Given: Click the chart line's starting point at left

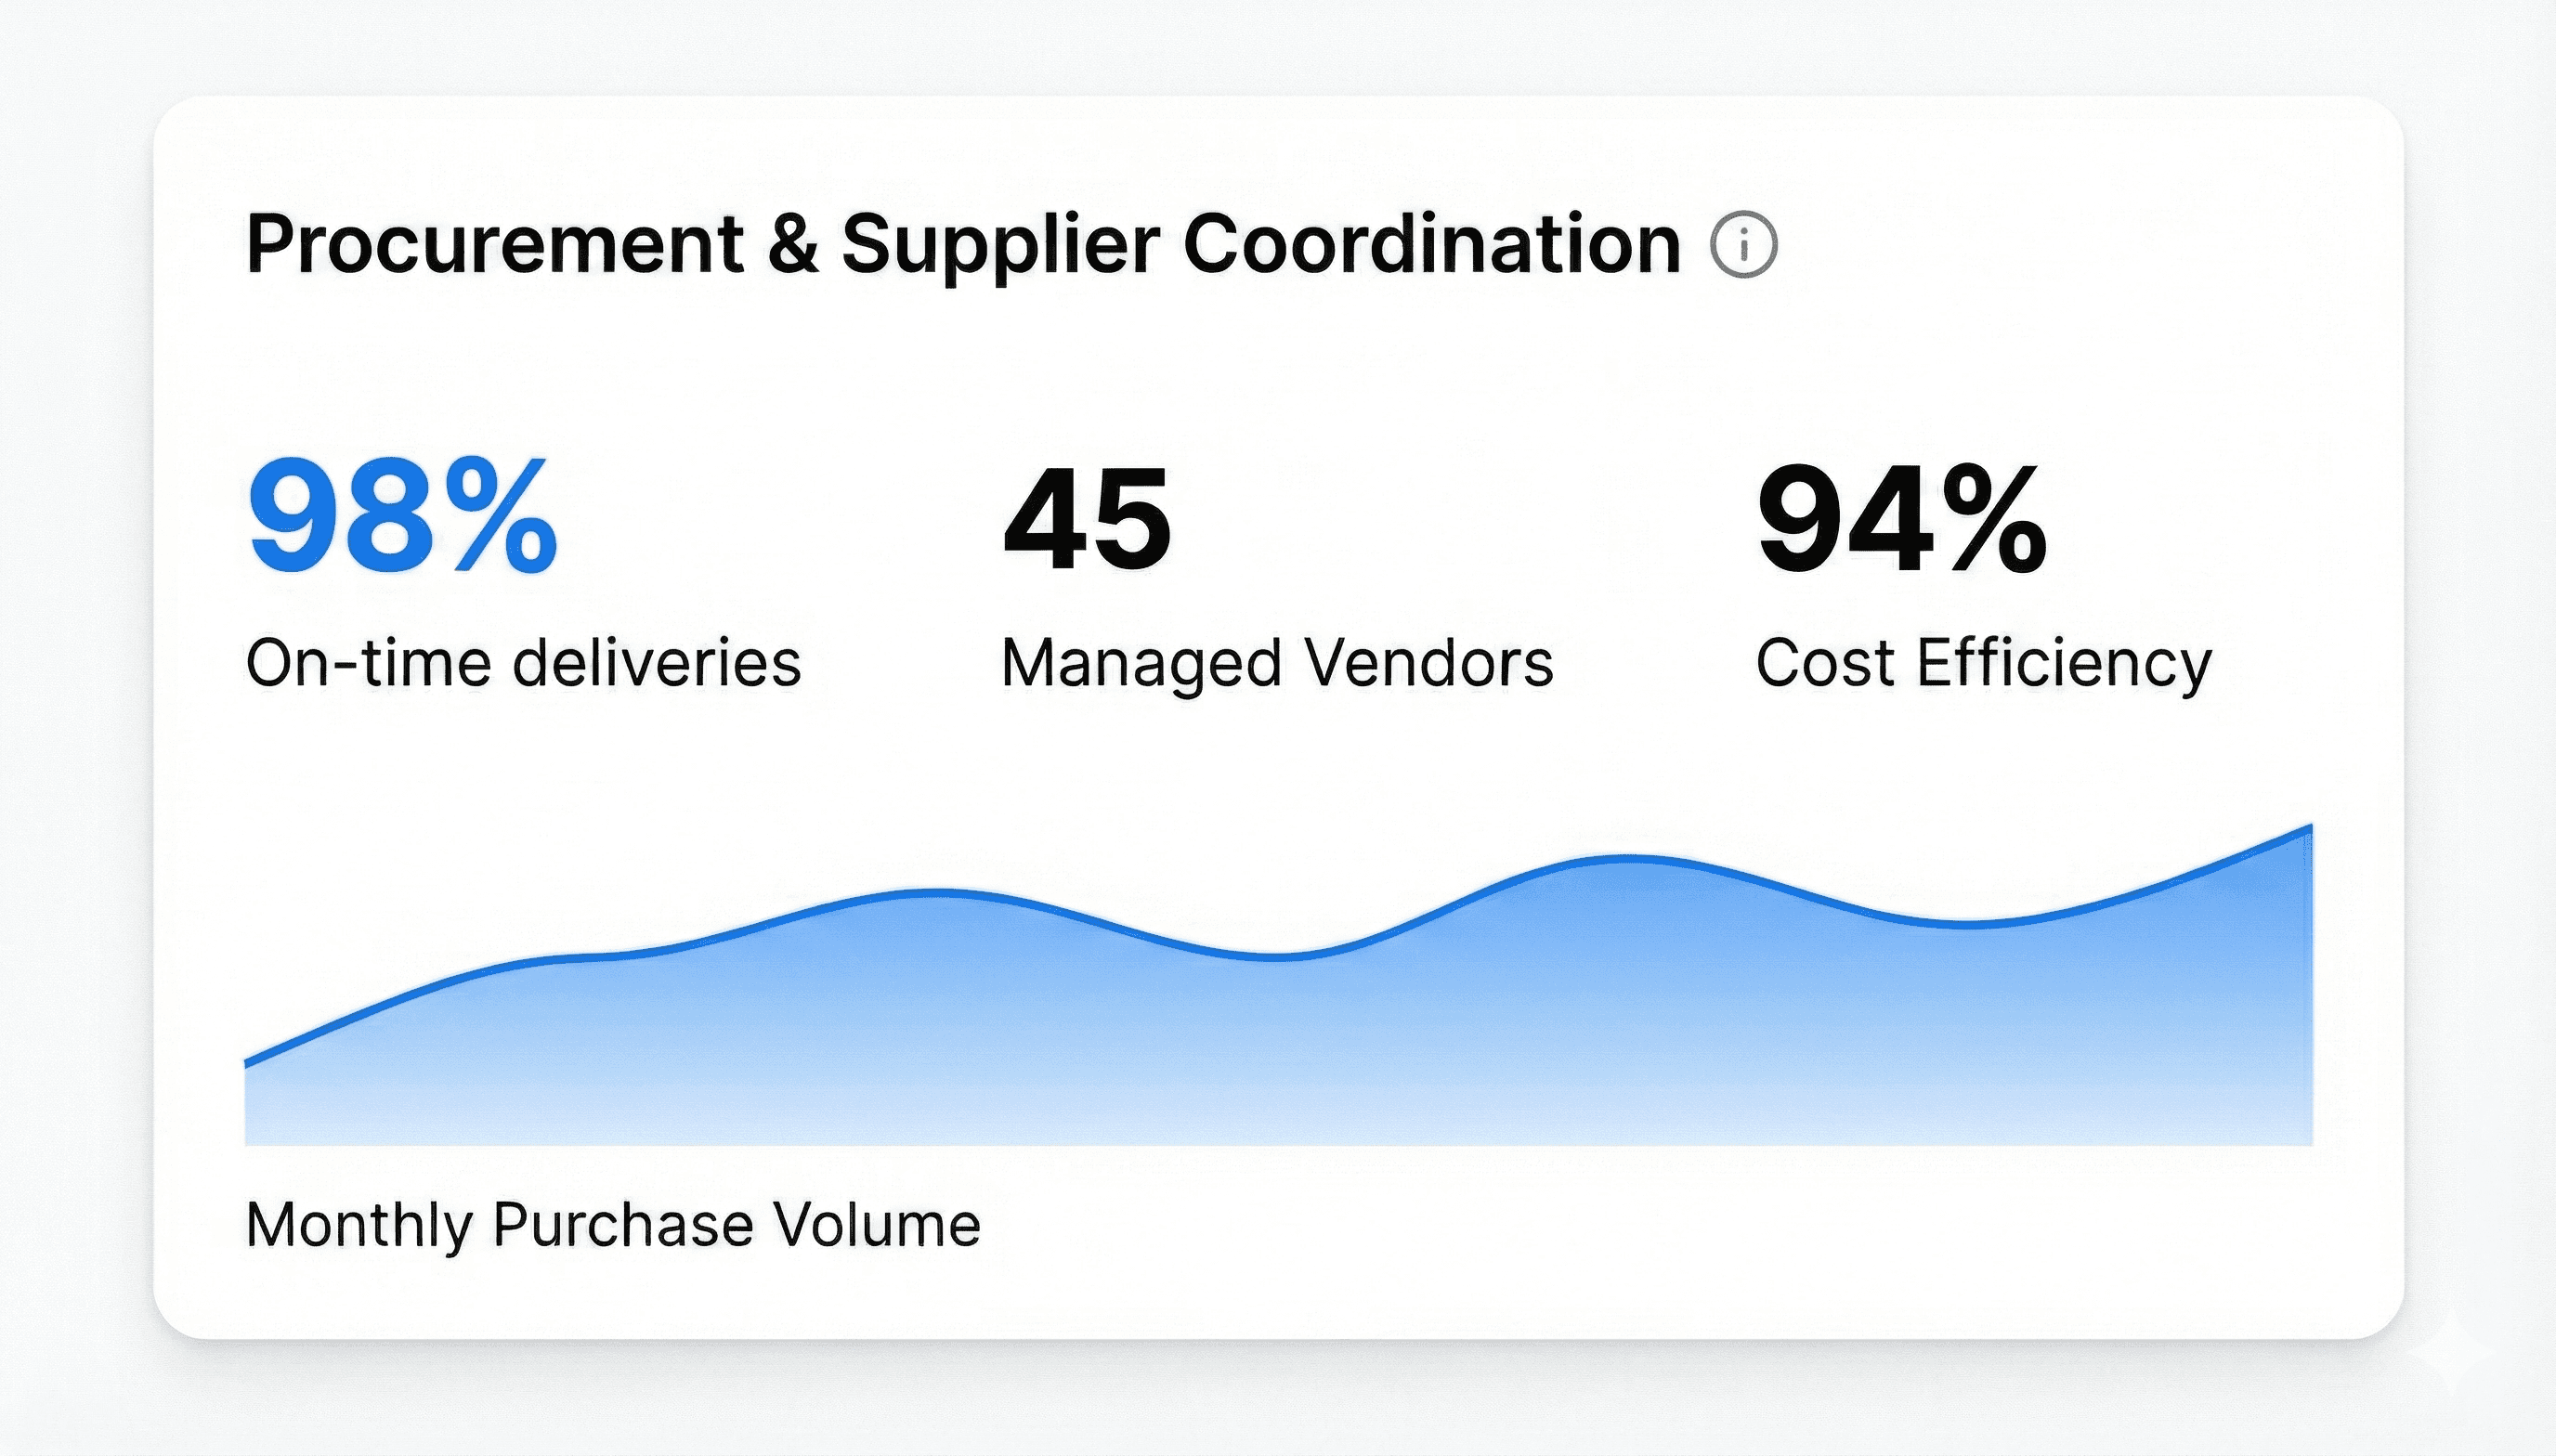Looking at the screenshot, I should pyautogui.click(x=247, y=1062).
